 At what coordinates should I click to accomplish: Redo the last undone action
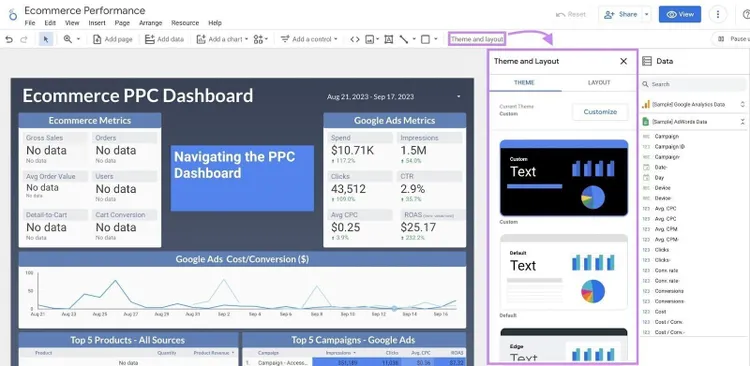point(23,39)
